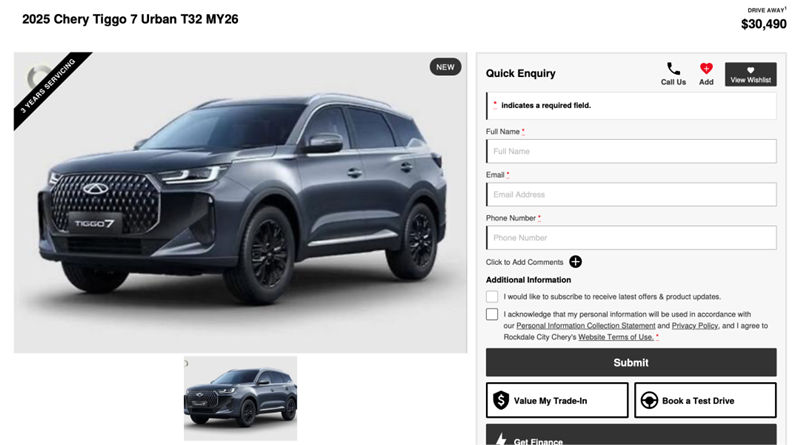800x445 pixels.
Task: Click the Get Finance lightning icon
Action: point(502,439)
